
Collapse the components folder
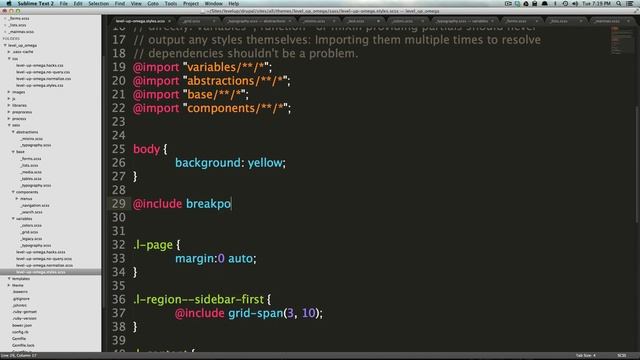click(x=13, y=192)
